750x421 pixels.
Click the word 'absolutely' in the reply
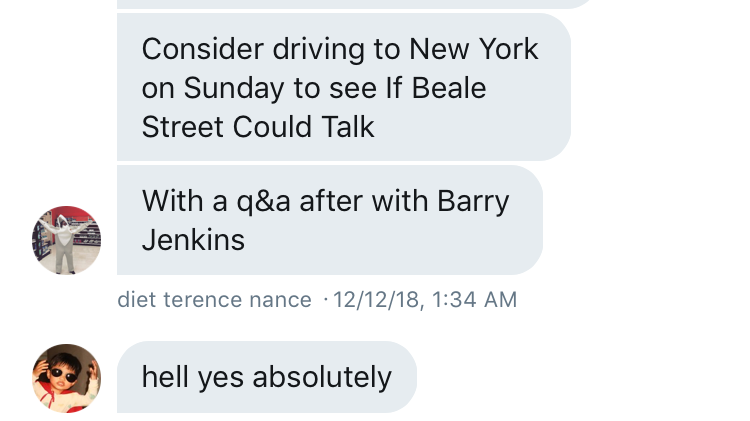(322, 377)
